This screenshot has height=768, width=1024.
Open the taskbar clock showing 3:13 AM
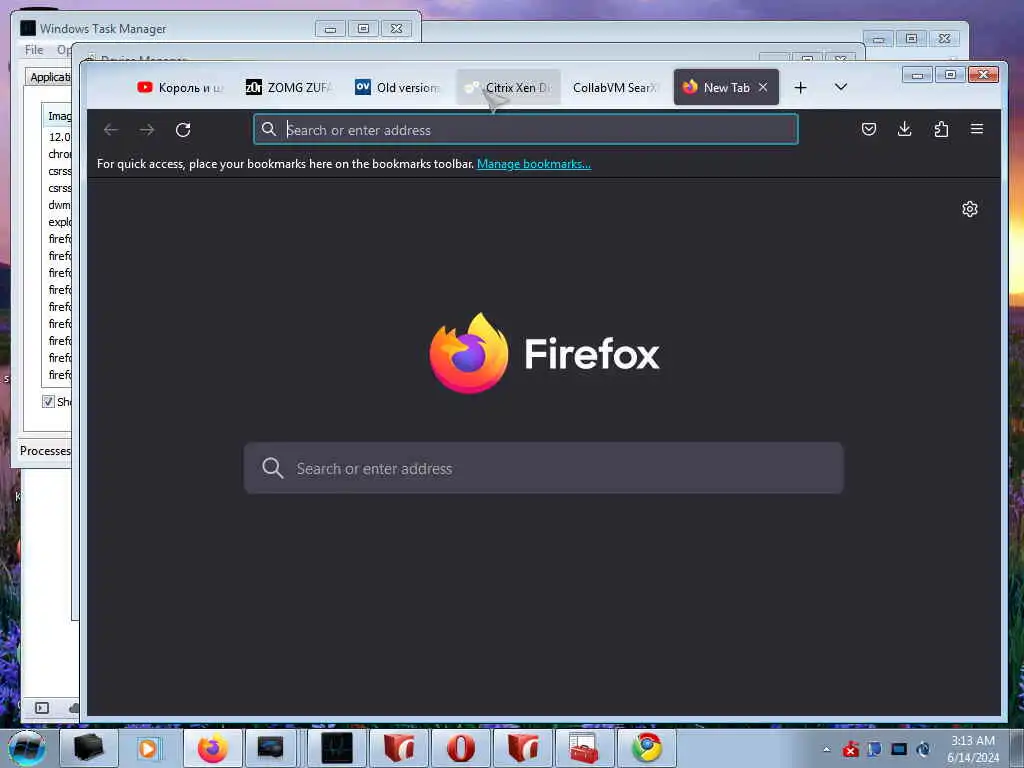click(x=972, y=749)
